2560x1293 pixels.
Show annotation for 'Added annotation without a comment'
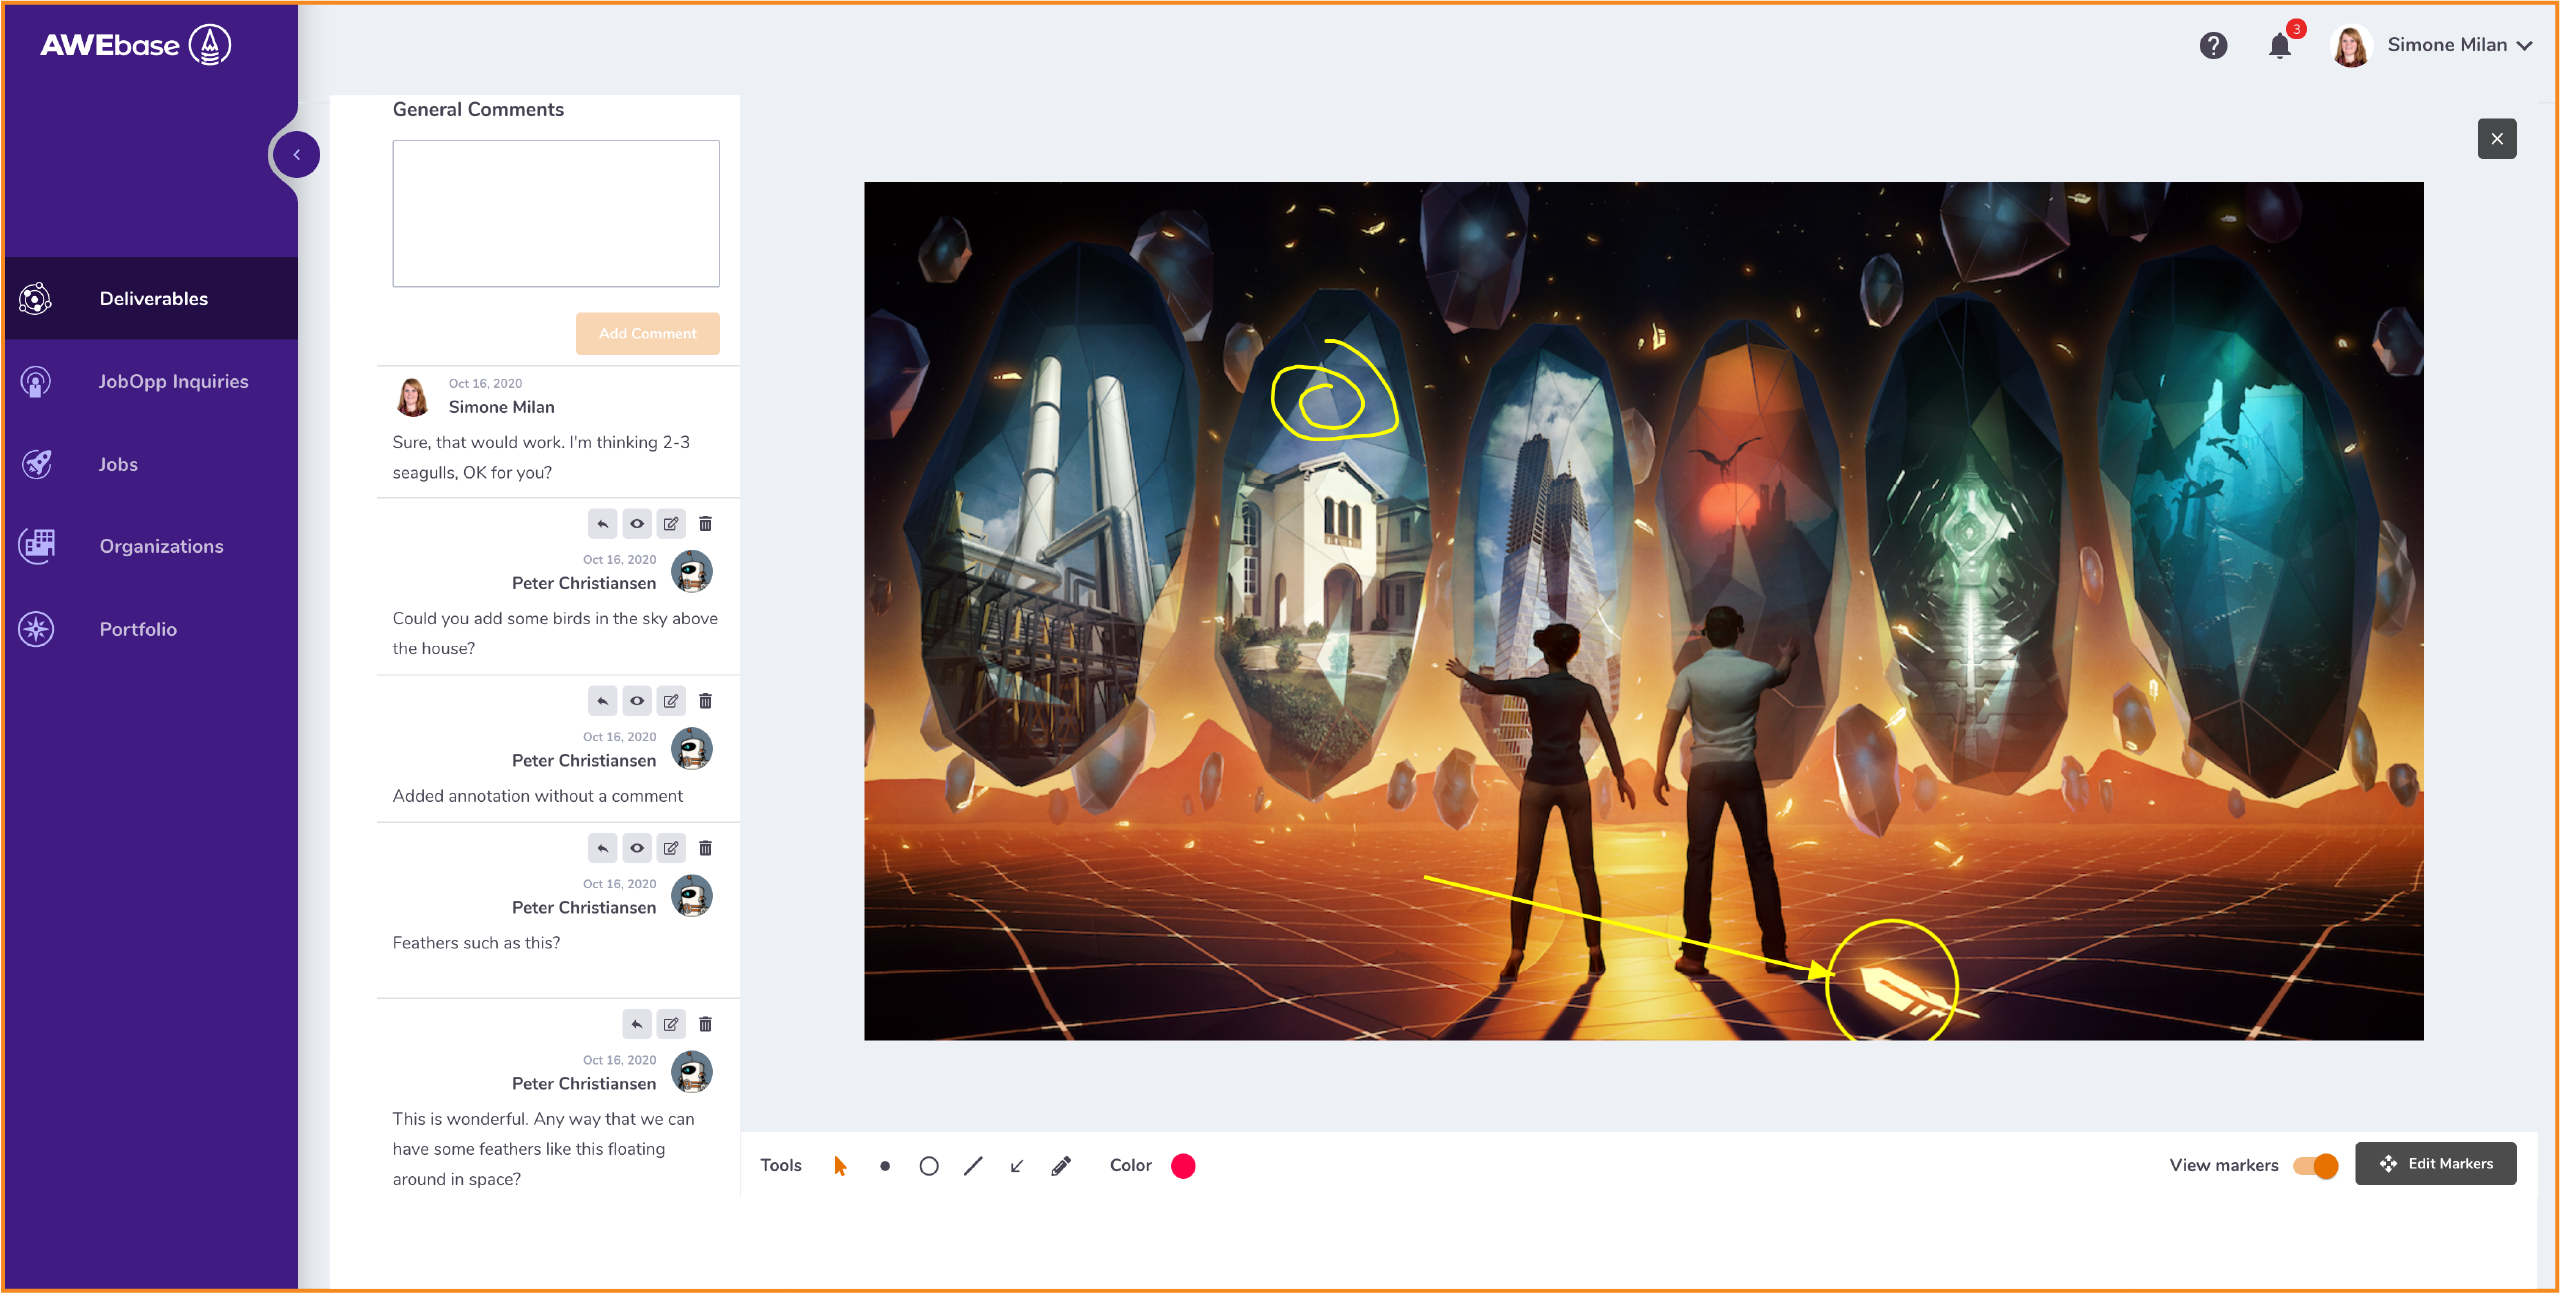pos(637,701)
